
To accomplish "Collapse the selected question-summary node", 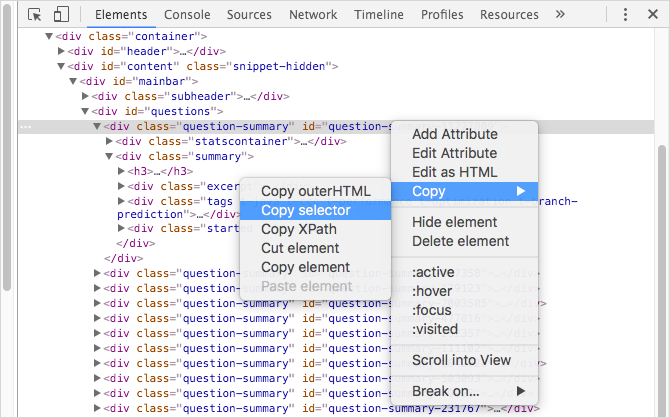I will click(97, 127).
